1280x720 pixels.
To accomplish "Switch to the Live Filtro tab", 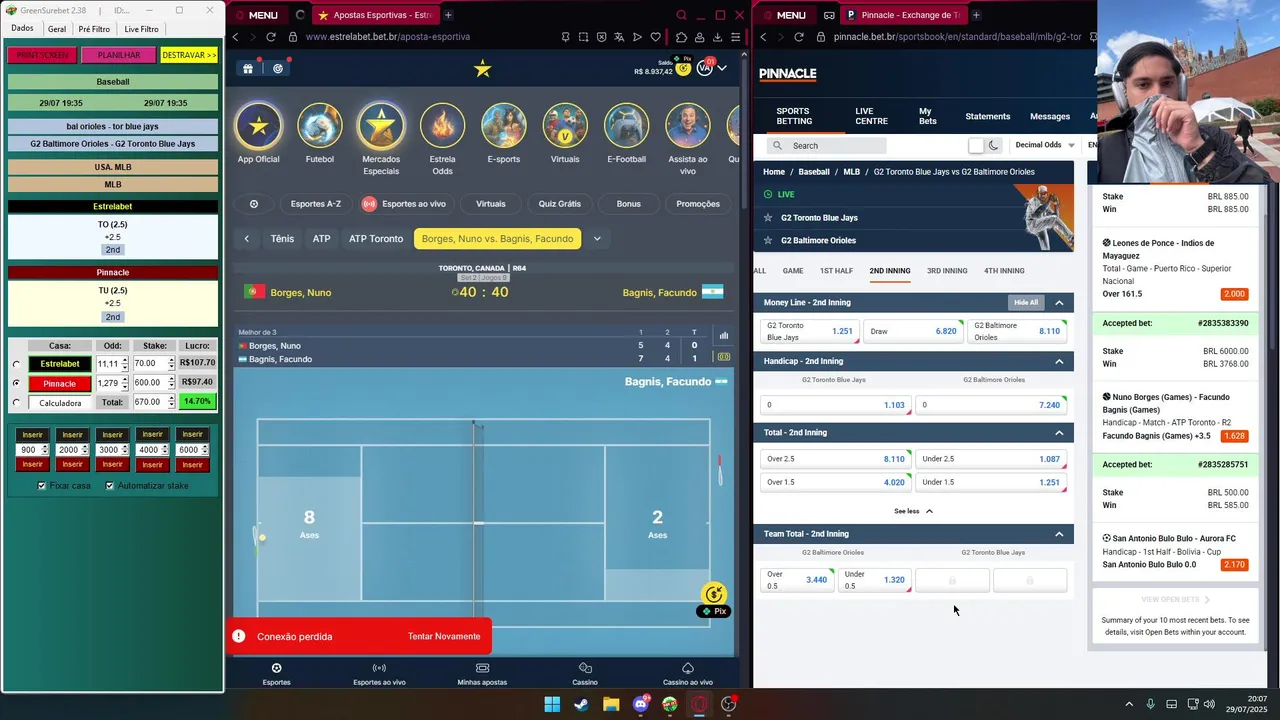I will pos(141,29).
